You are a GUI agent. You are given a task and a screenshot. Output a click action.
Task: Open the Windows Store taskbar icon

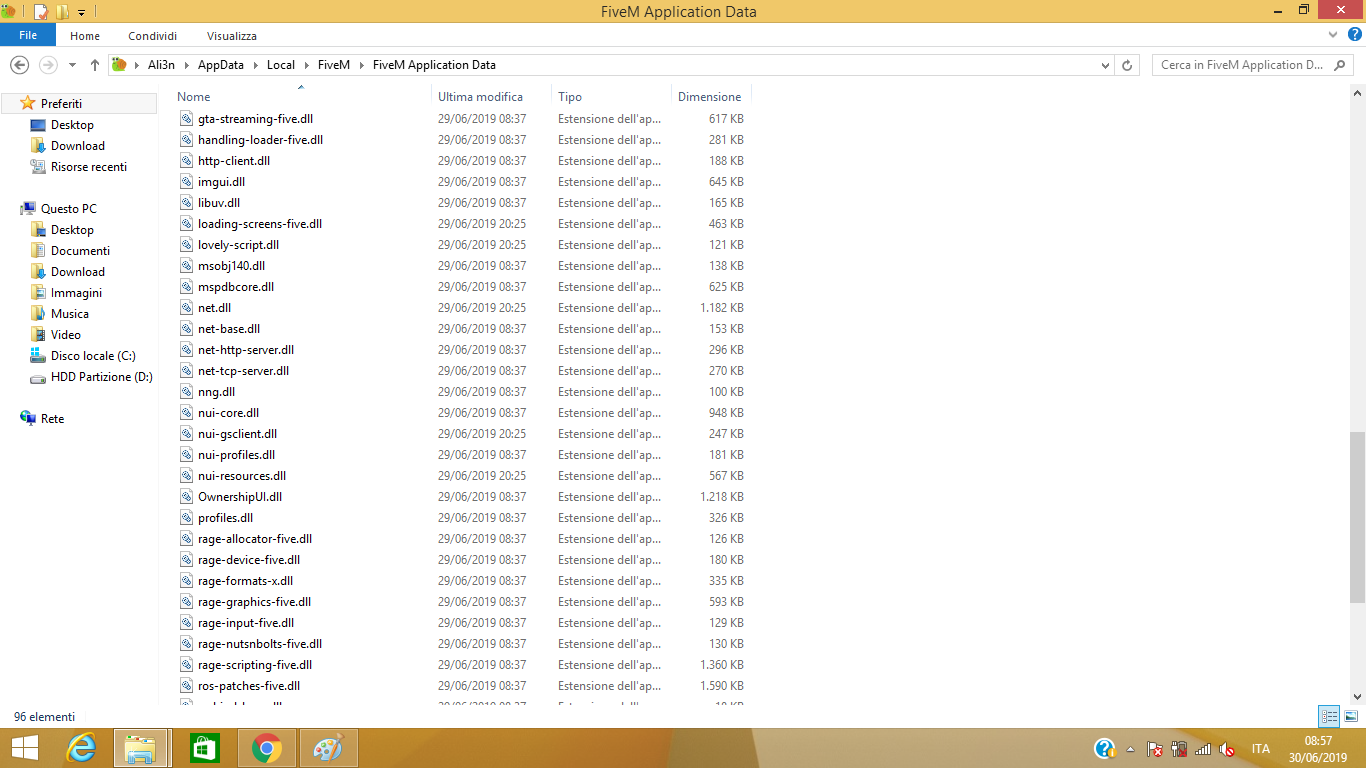[203, 748]
